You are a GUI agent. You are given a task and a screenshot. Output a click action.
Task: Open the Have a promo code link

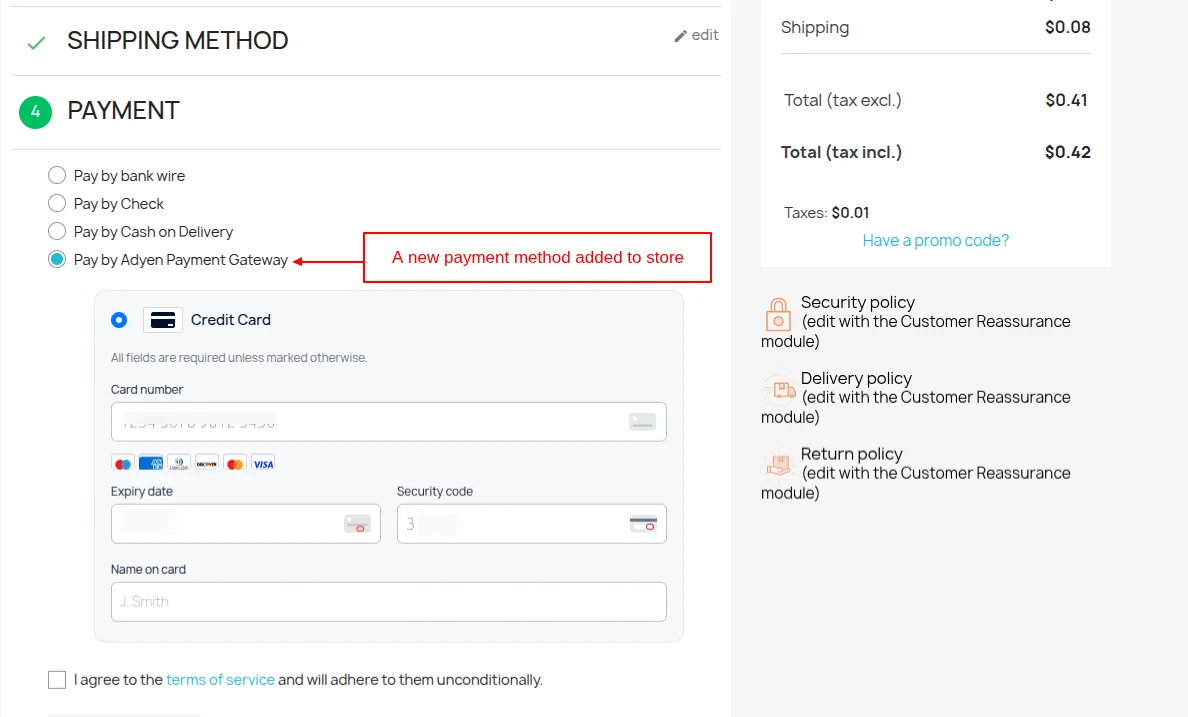pyautogui.click(x=935, y=240)
